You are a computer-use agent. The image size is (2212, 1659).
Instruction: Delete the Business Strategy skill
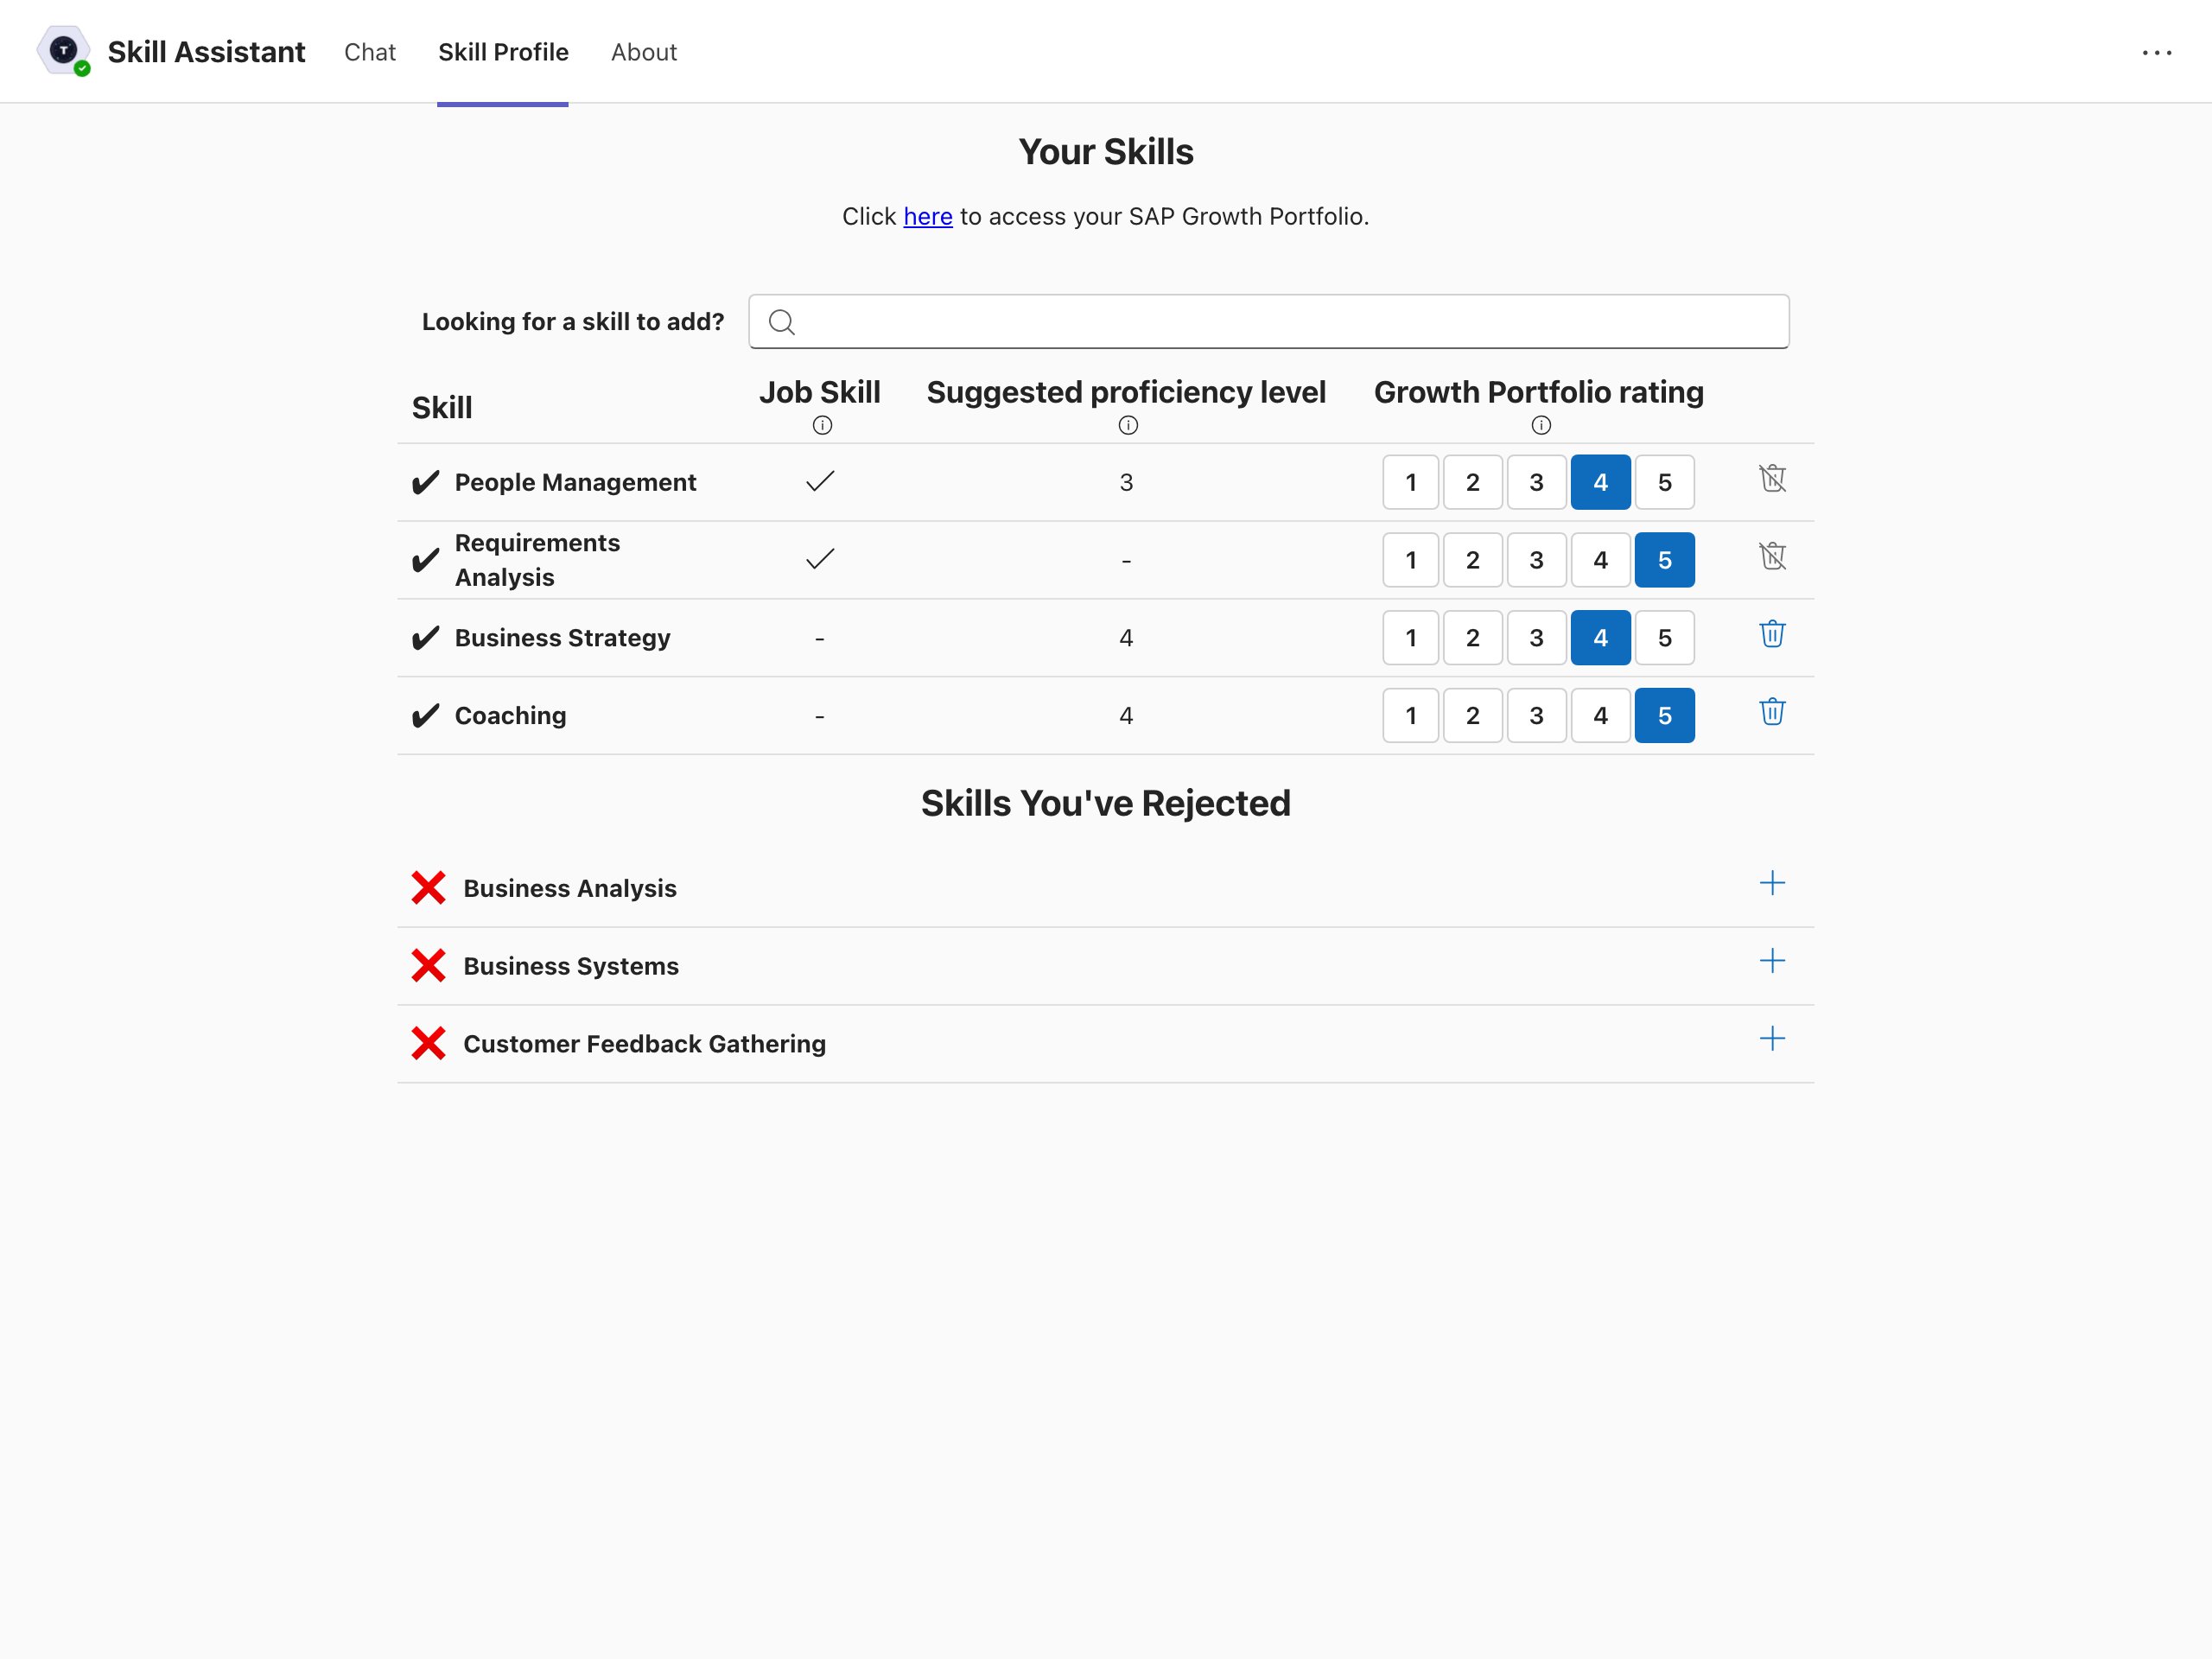pos(1772,634)
